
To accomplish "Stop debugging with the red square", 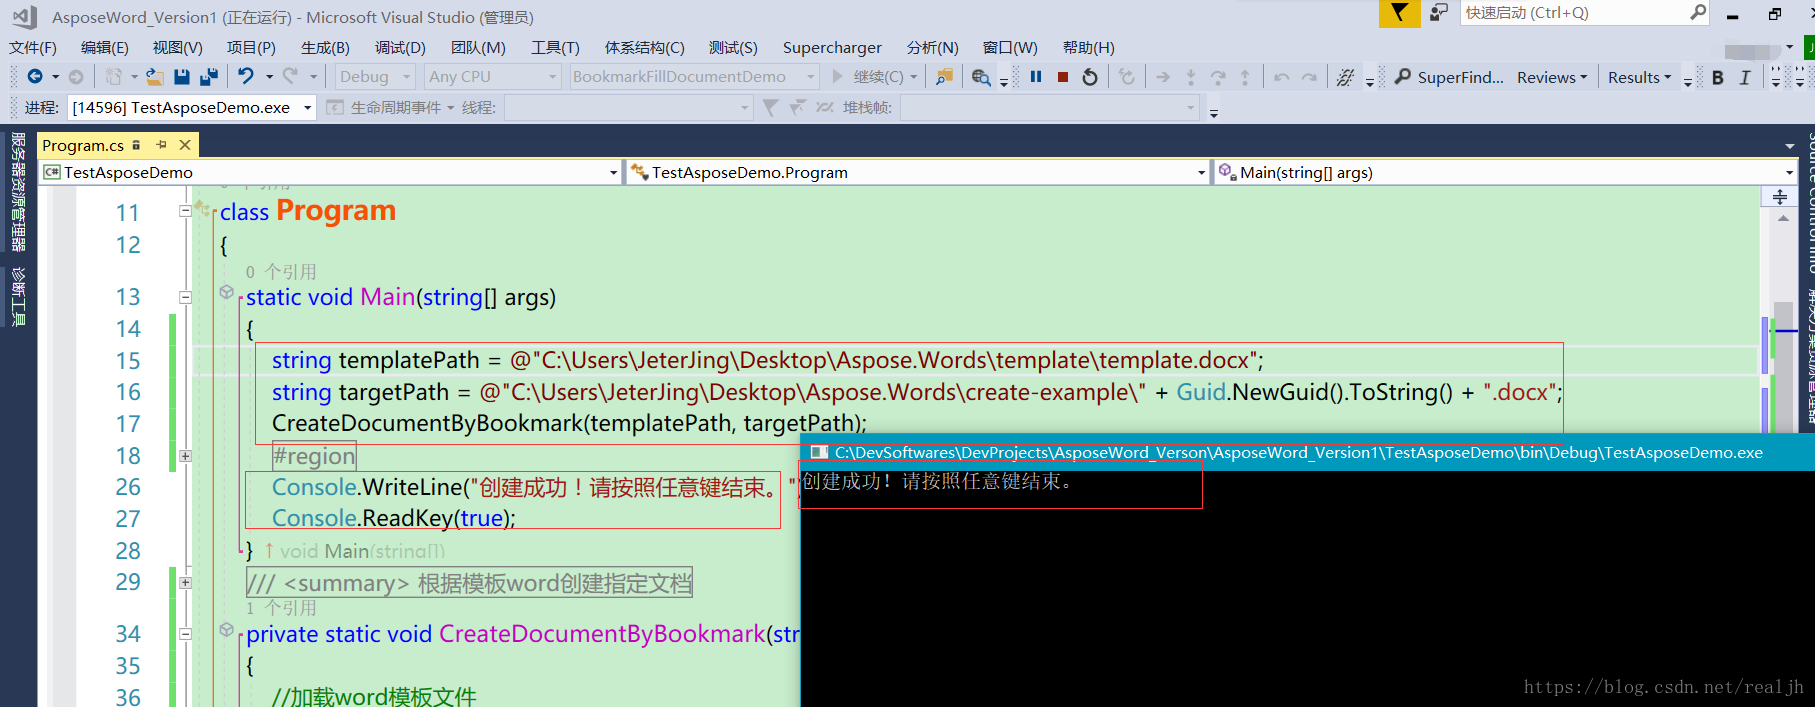I will (x=1063, y=77).
